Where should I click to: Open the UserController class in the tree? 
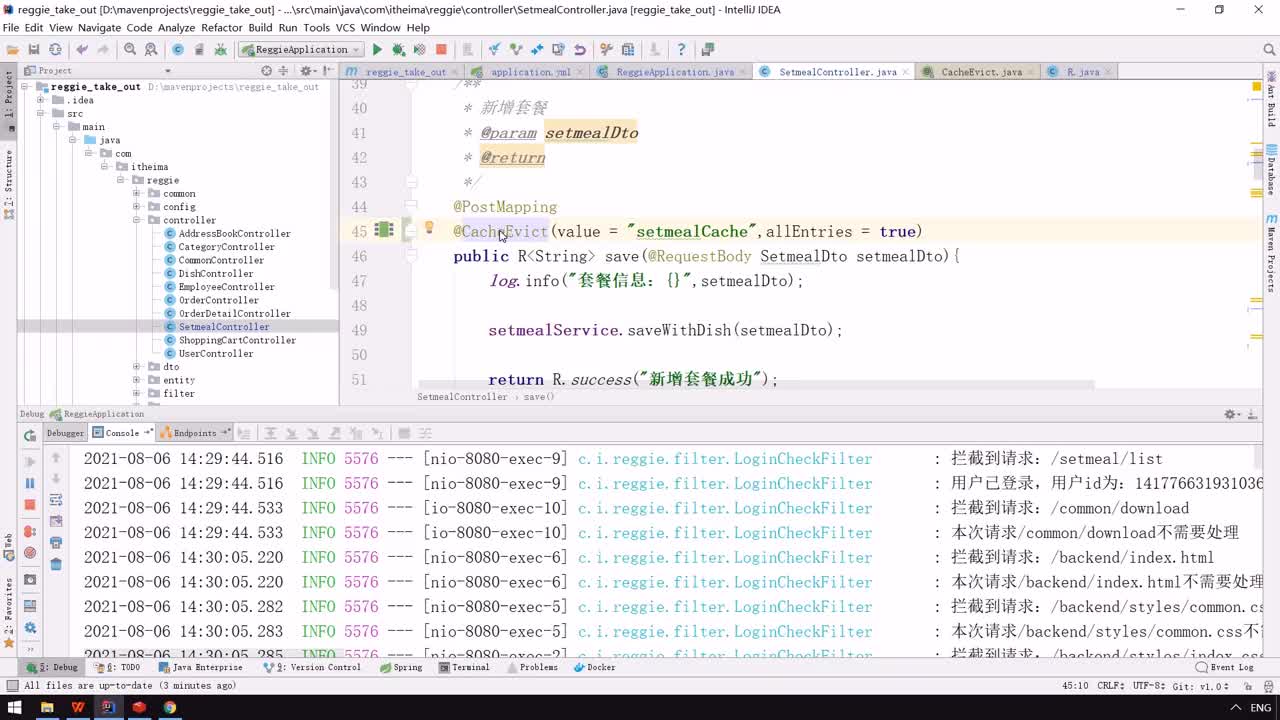pos(215,353)
